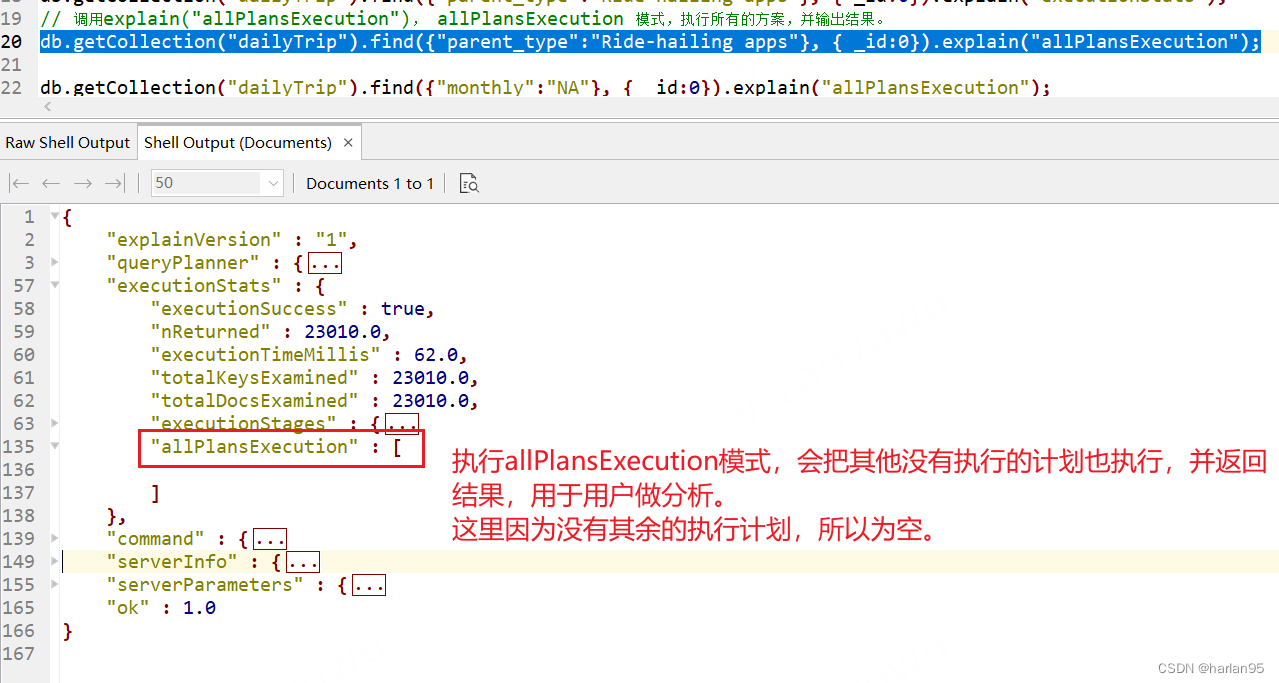Go to first page of documents

[x=20, y=183]
